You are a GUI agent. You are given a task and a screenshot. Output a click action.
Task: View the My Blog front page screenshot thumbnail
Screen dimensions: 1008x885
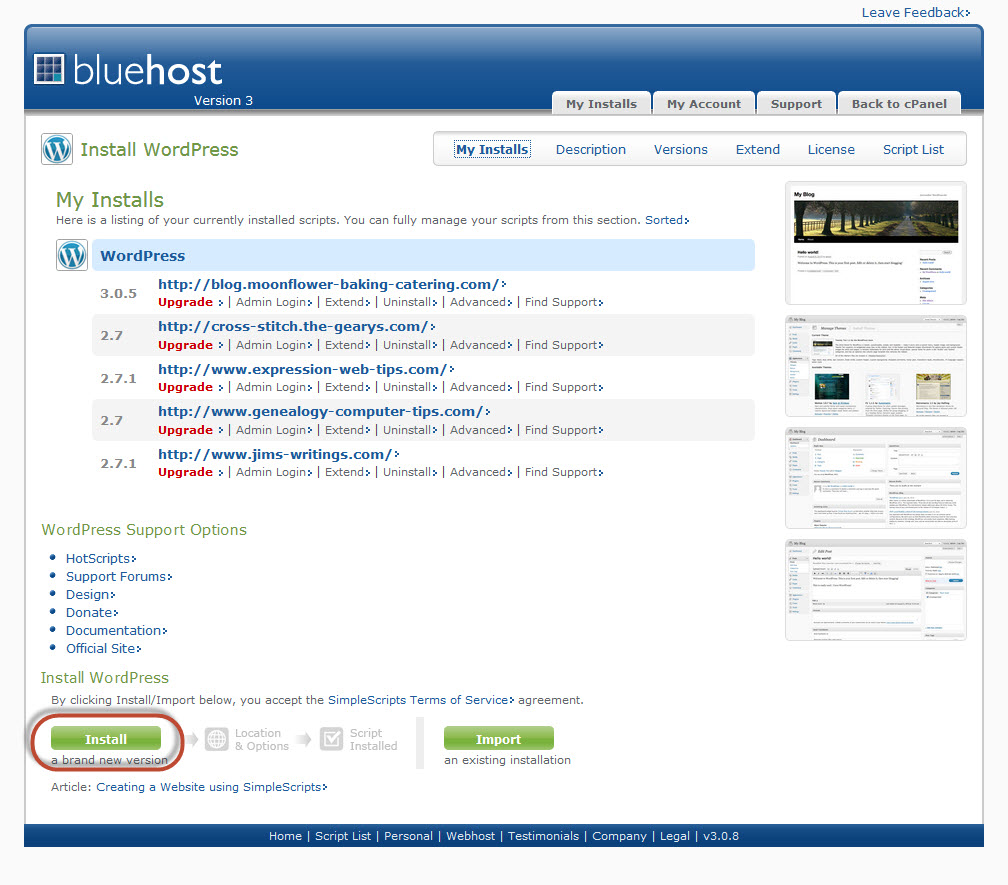pos(876,244)
